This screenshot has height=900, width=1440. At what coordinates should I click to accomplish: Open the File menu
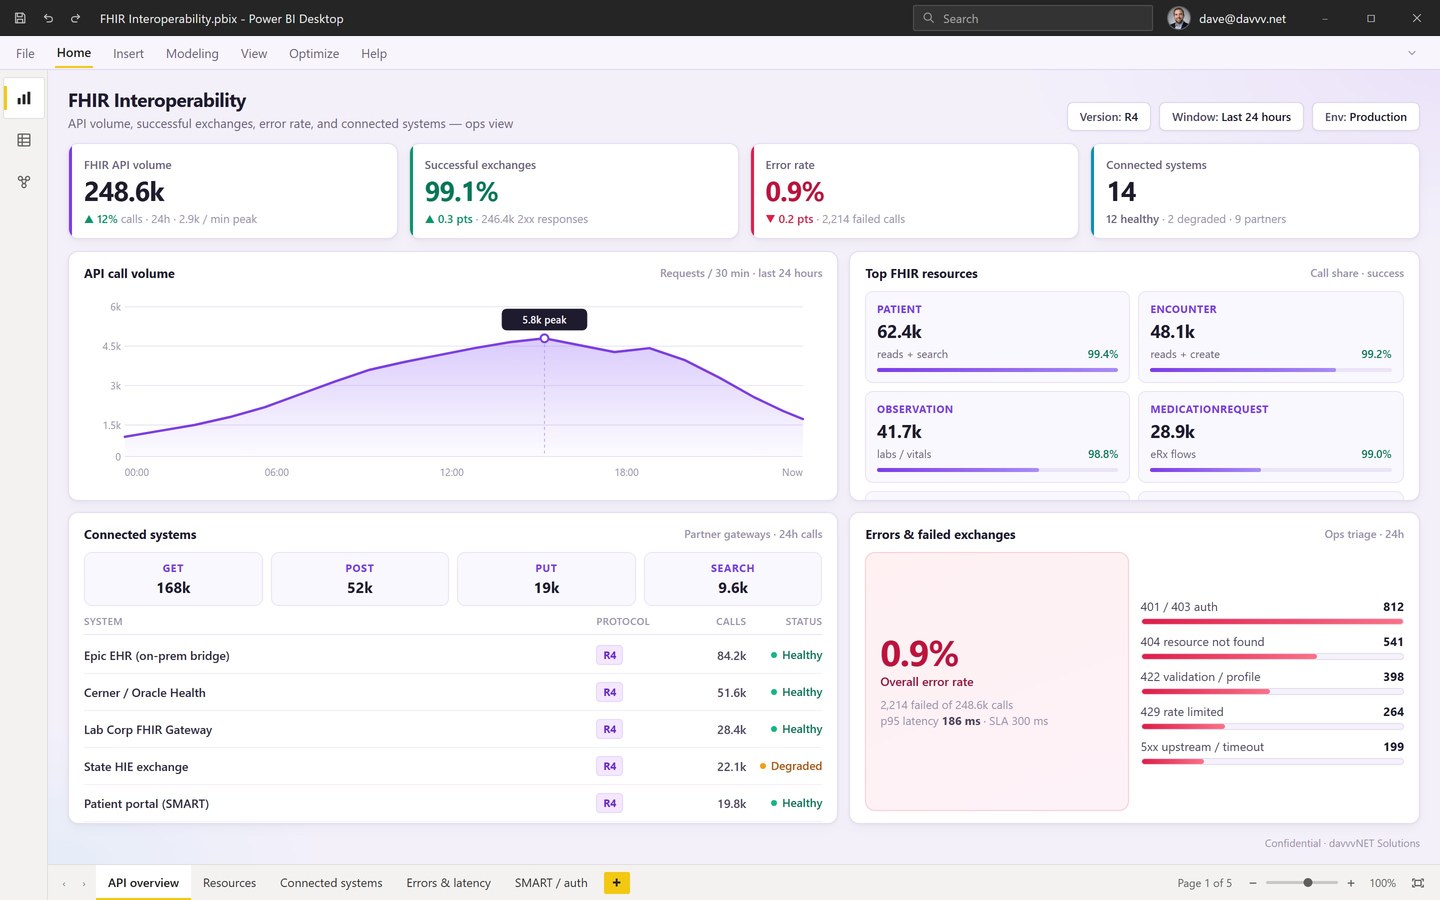(25, 54)
